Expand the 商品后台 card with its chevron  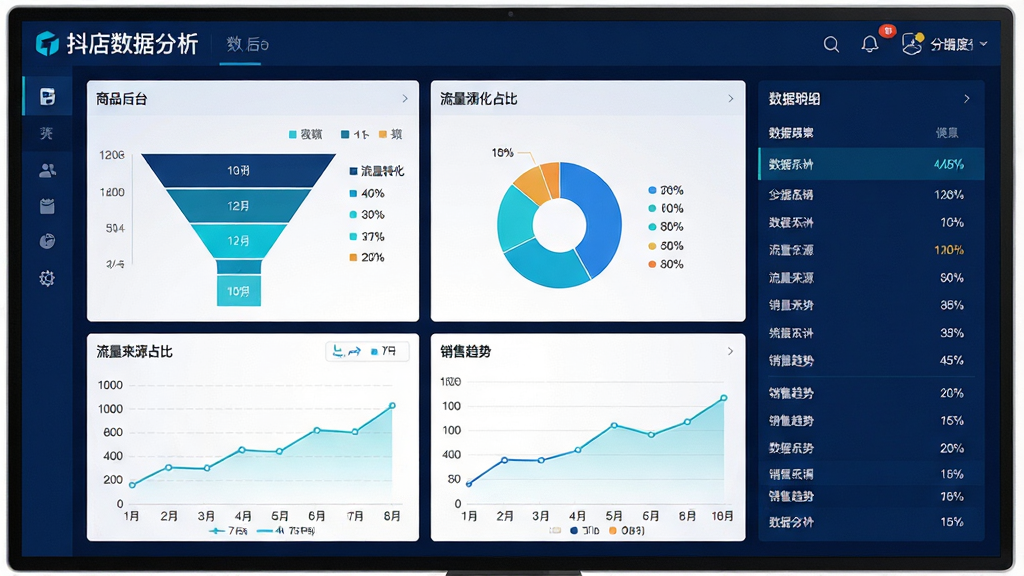(405, 99)
